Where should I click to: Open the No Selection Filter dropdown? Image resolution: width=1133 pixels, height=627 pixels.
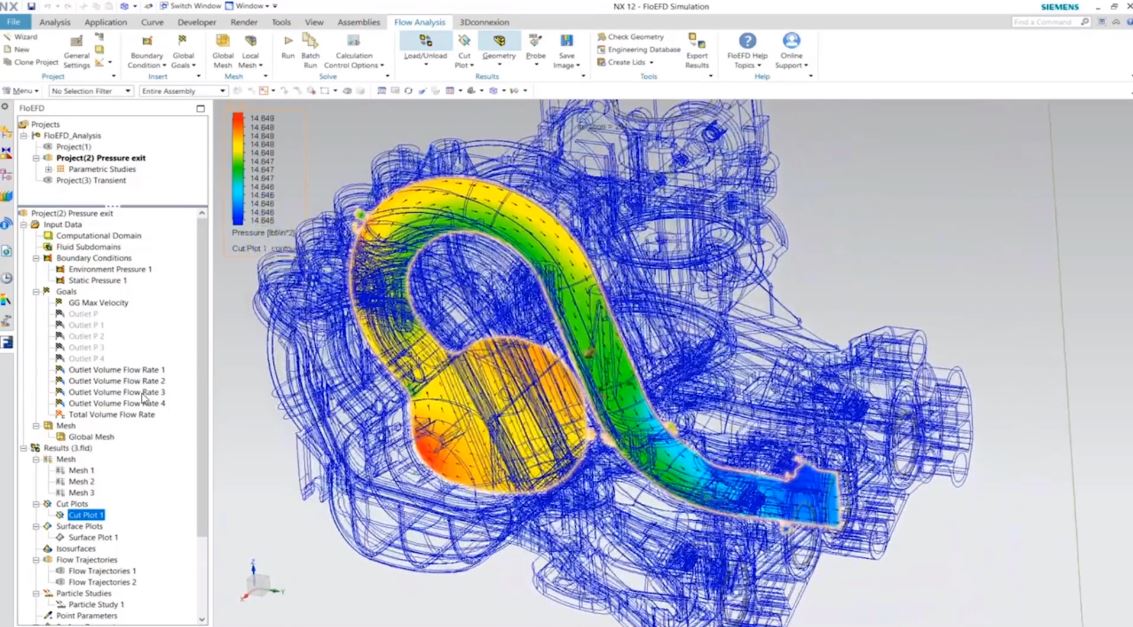pyautogui.click(x=91, y=91)
